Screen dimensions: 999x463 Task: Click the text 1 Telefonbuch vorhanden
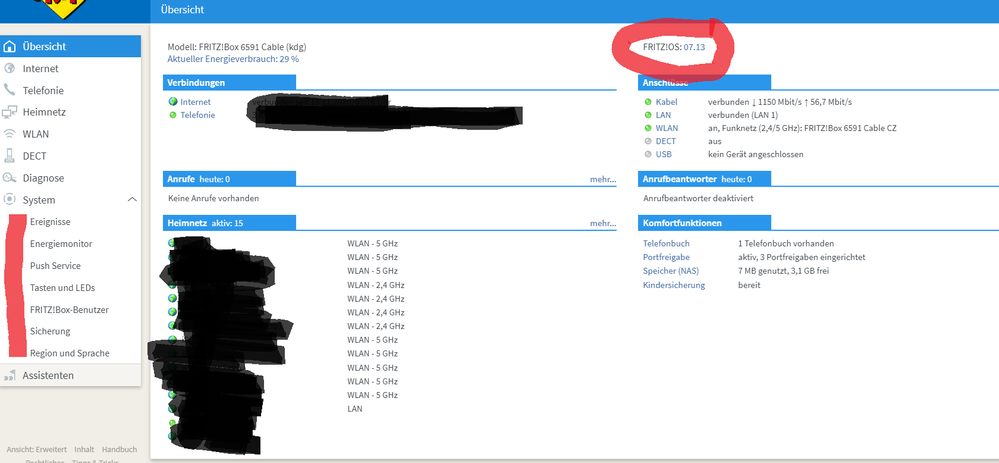click(786, 243)
